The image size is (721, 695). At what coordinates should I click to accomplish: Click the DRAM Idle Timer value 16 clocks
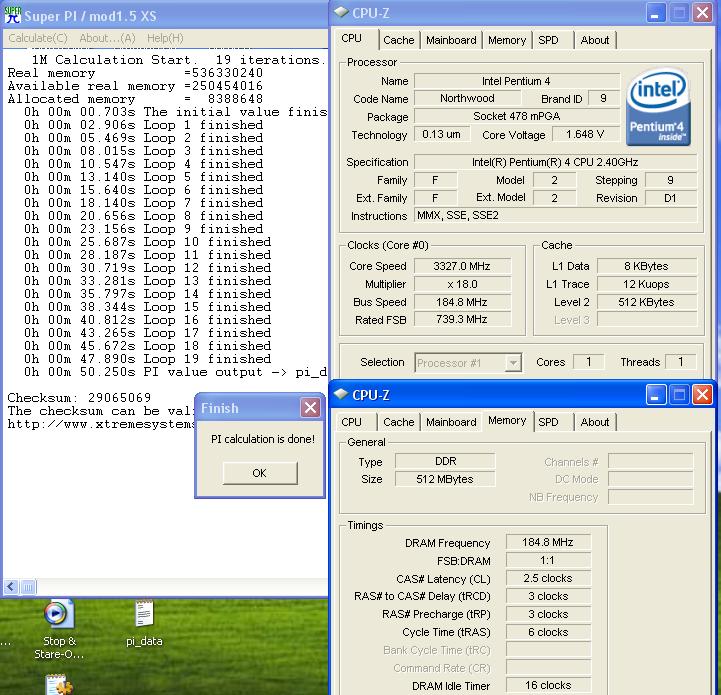pos(548,685)
